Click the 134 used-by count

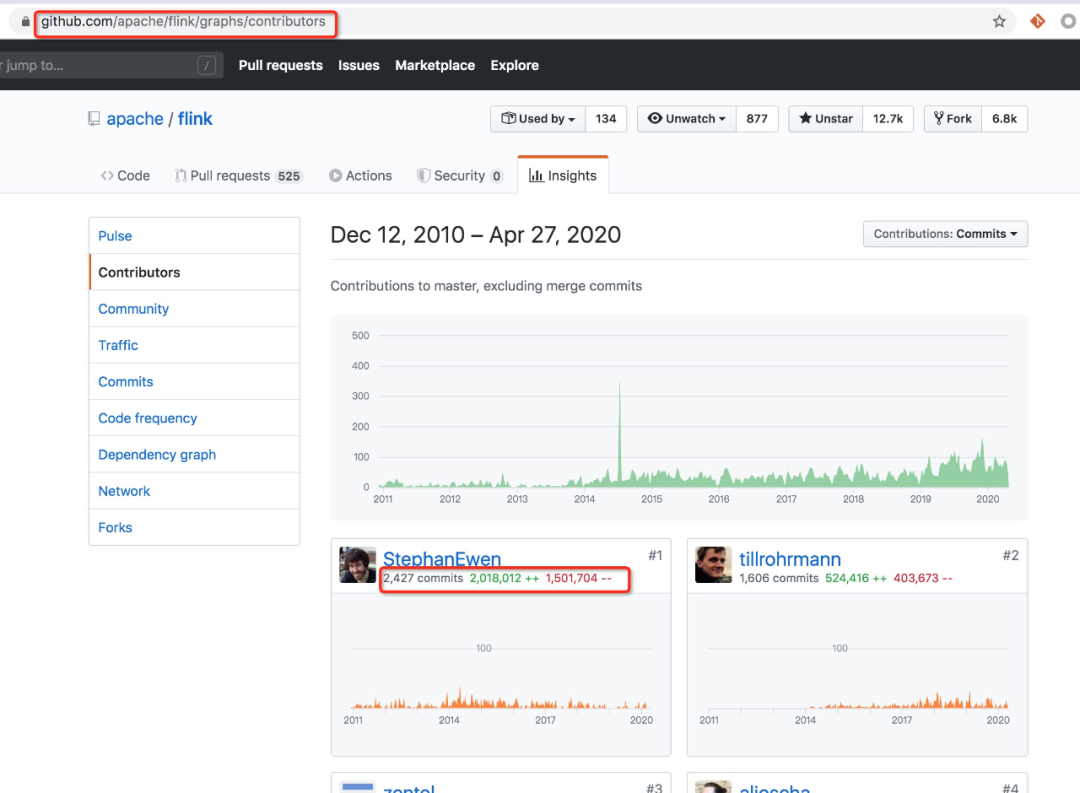point(605,119)
